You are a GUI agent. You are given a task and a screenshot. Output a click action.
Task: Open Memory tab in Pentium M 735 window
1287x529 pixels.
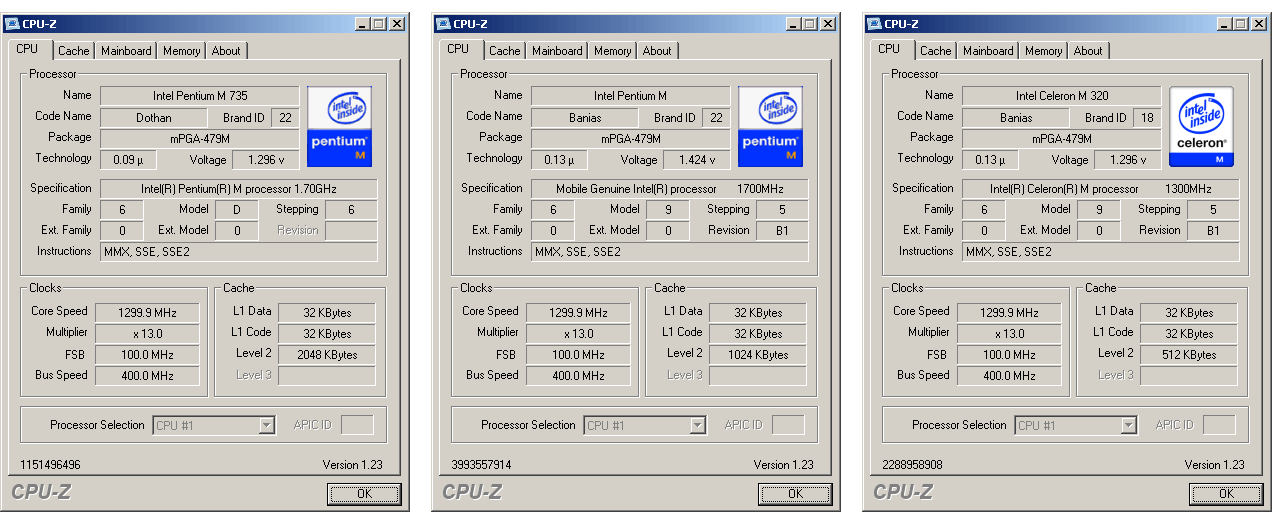(181, 51)
